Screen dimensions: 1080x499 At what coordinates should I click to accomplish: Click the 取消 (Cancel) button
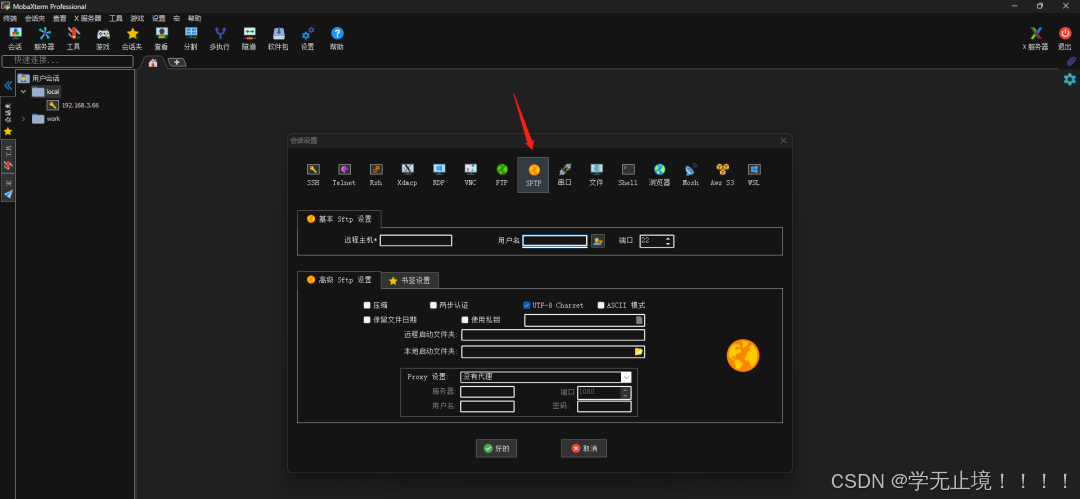pyautogui.click(x=583, y=448)
